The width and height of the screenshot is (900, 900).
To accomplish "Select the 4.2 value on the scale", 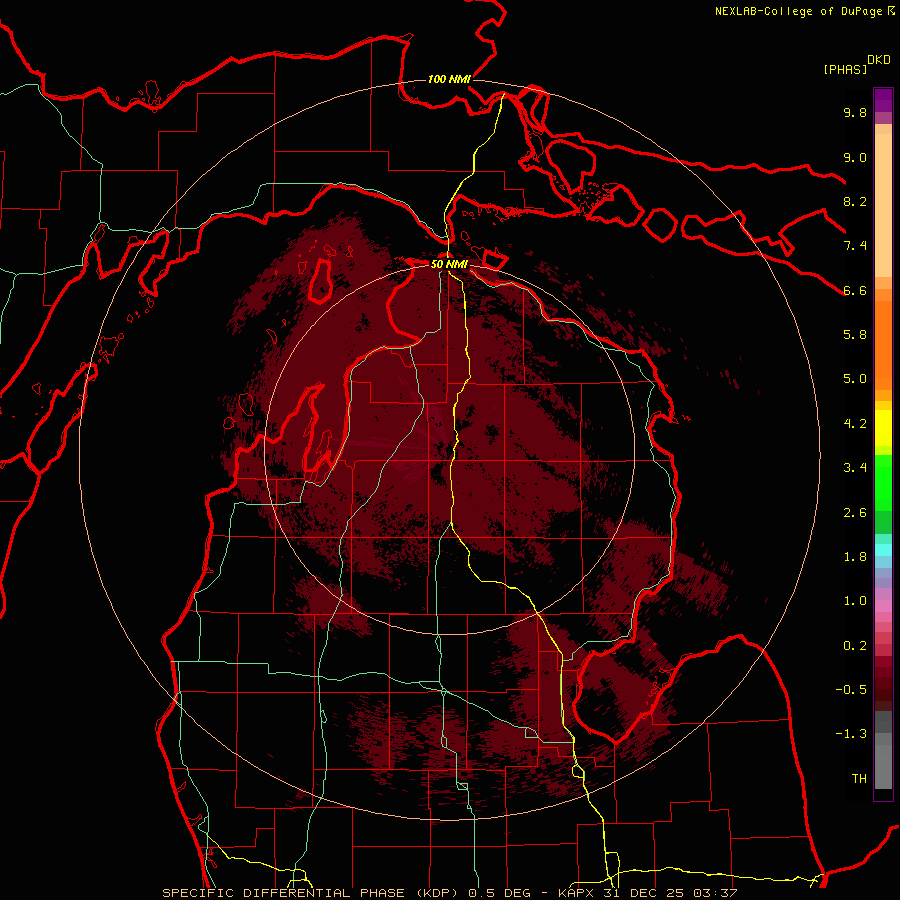I will pyautogui.click(x=855, y=424).
